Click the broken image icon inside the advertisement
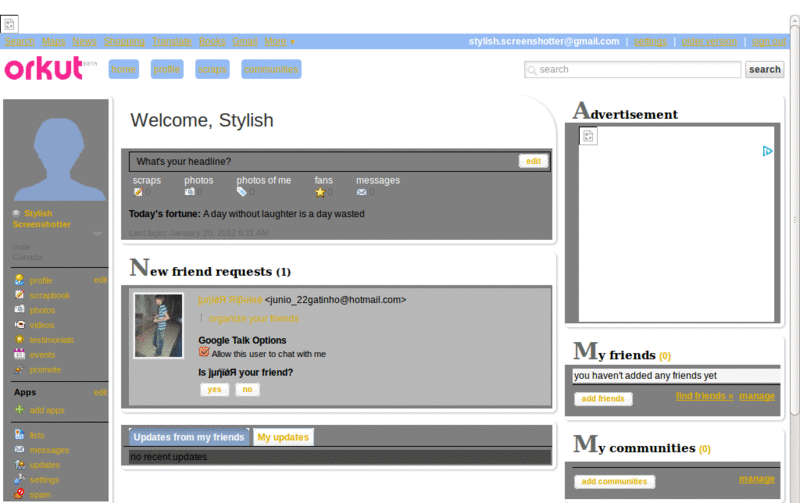Viewport: 800px width, 503px height. 588,136
